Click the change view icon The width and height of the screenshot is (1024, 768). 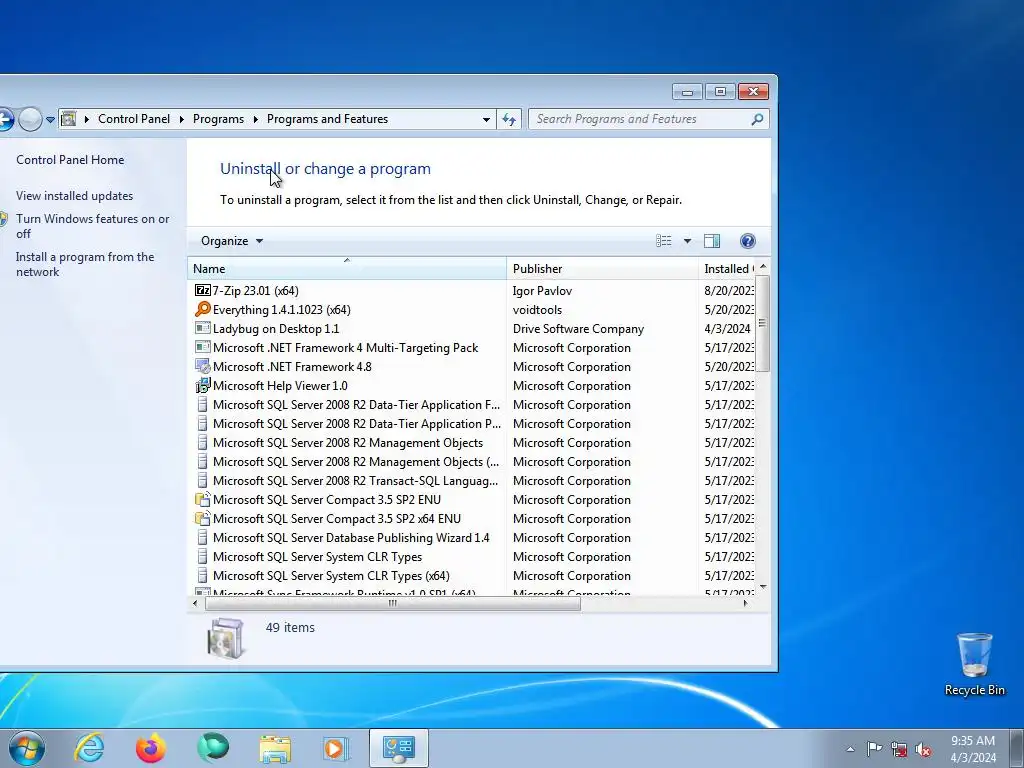(664, 241)
